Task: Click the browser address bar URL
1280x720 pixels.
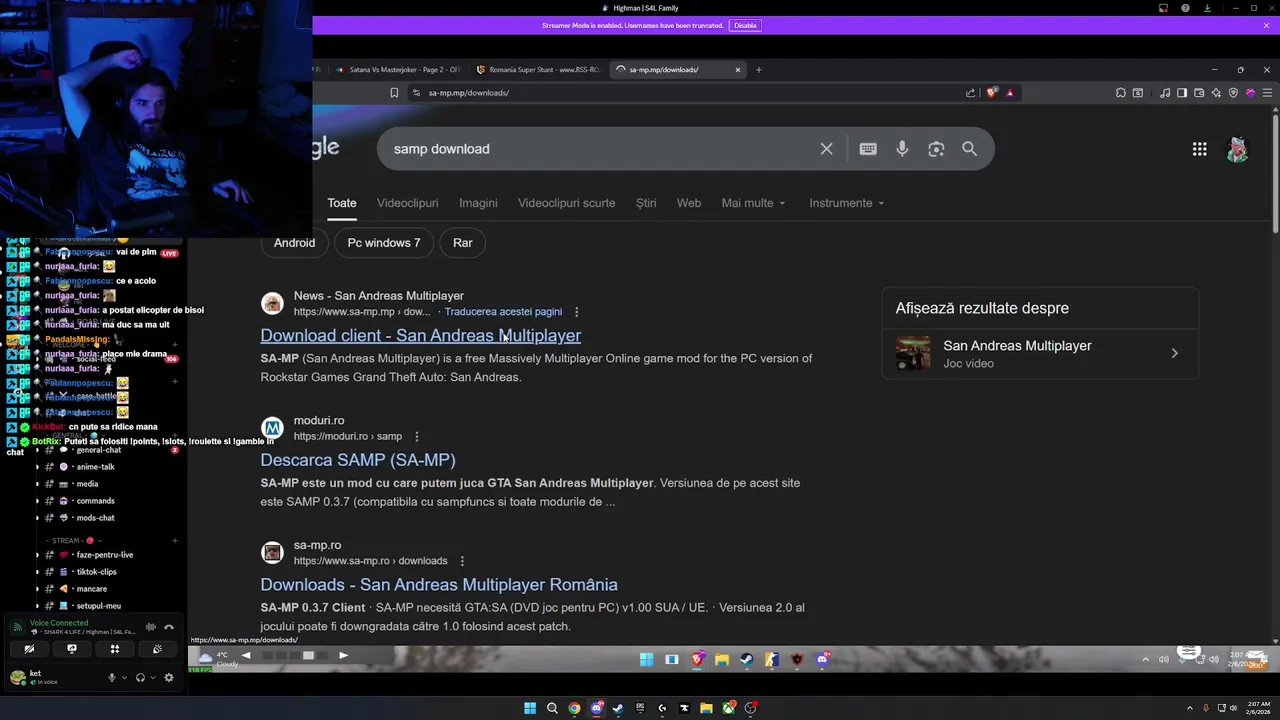Action: coord(468,93)
